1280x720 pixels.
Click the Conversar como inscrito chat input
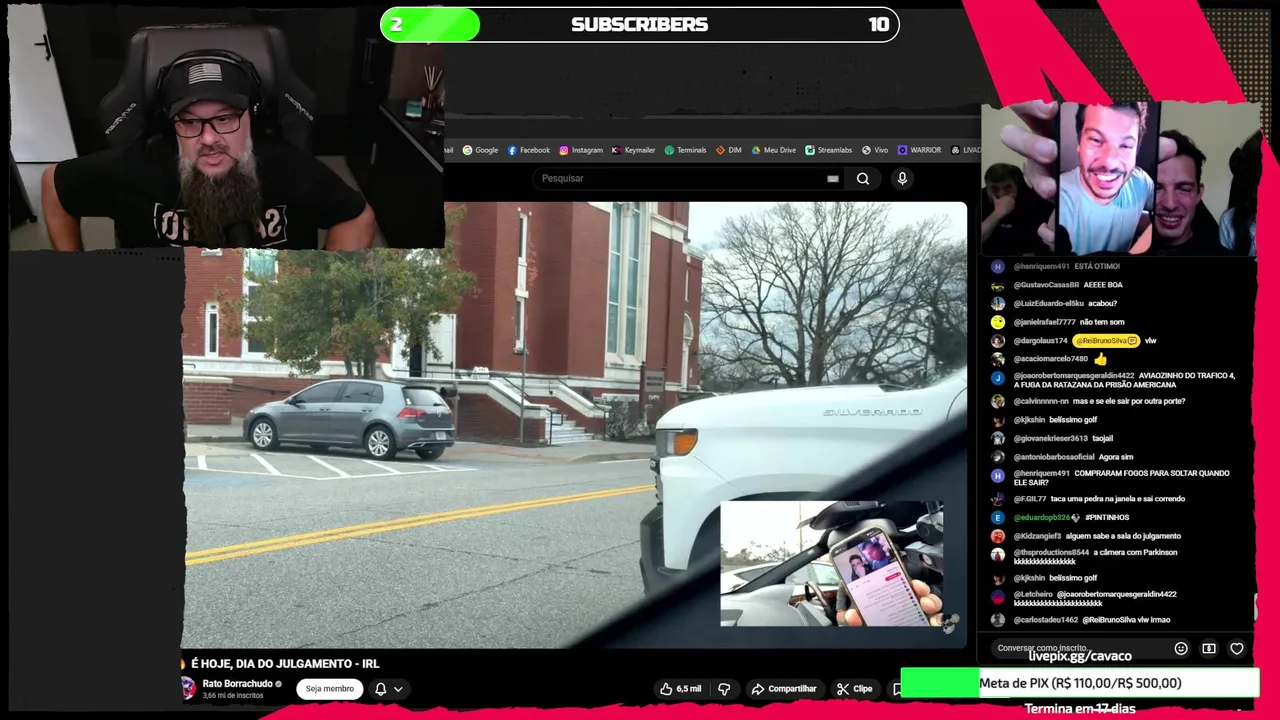[1078, 648]
